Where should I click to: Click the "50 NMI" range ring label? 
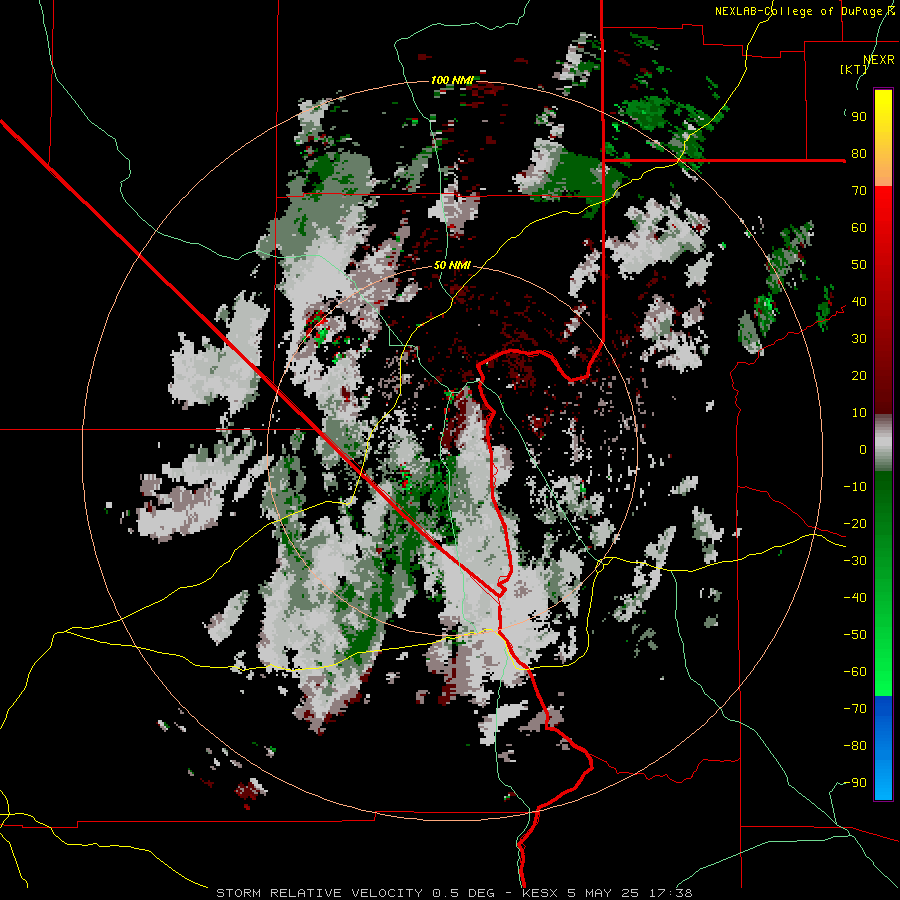(x=452, y=265)
